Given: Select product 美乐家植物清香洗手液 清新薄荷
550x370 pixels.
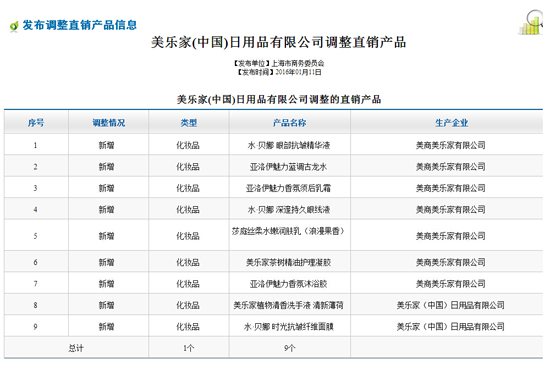Looking at the screenshot, I should (x=288, y=305).
